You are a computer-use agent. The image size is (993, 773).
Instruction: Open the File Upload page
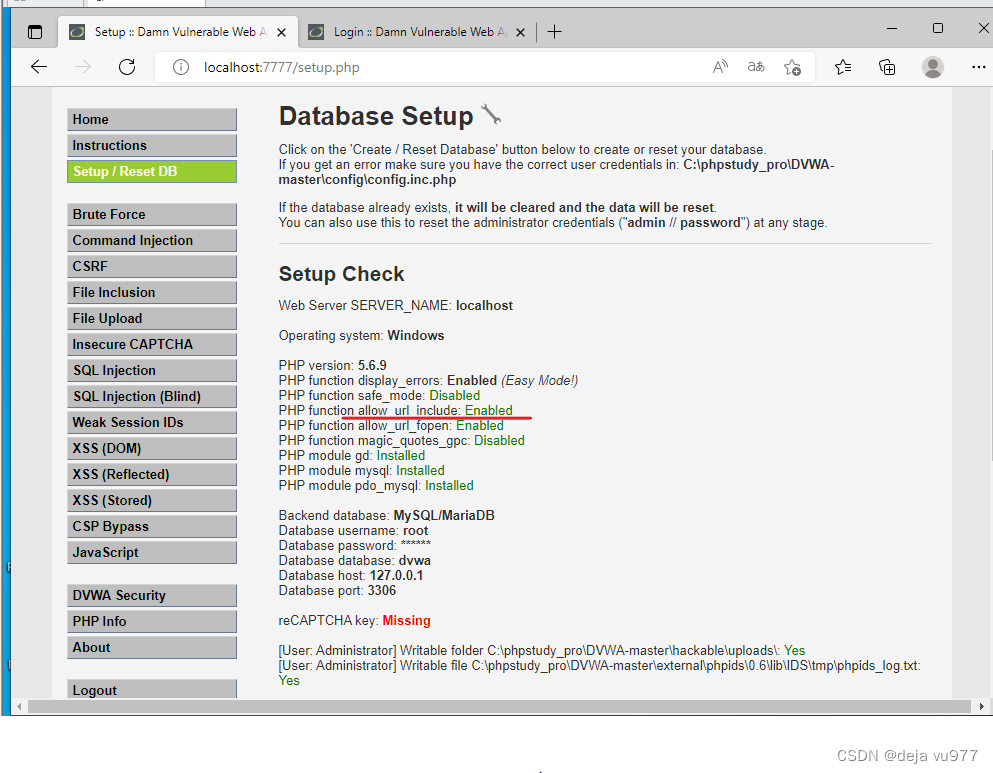tap(152, 318)
